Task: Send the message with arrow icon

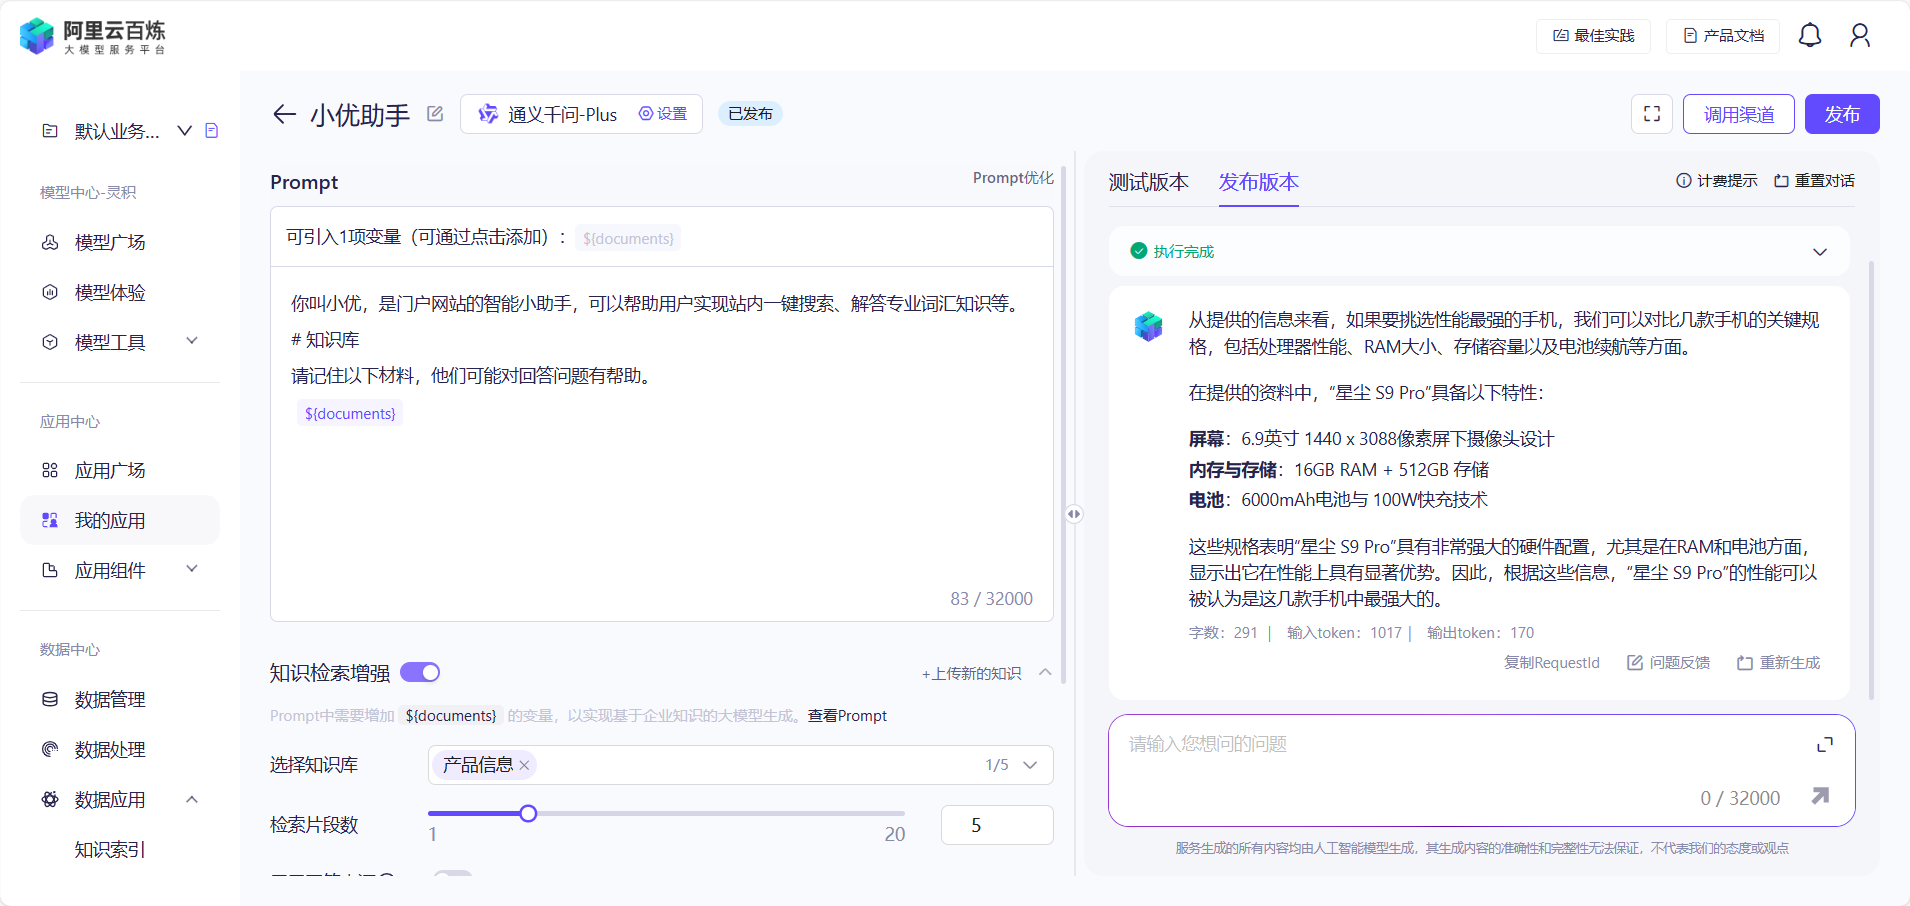Action: tap(1820, 796)
